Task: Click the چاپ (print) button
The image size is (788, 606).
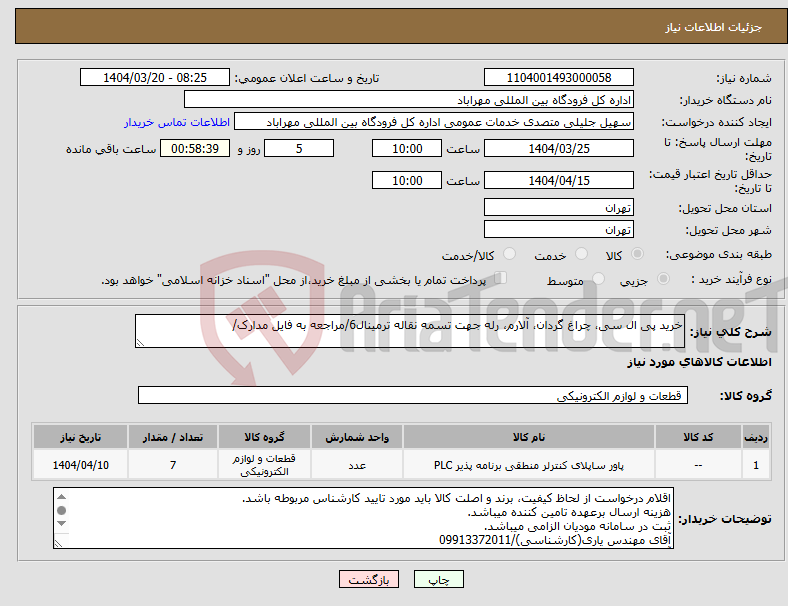Action: point(438,579)
